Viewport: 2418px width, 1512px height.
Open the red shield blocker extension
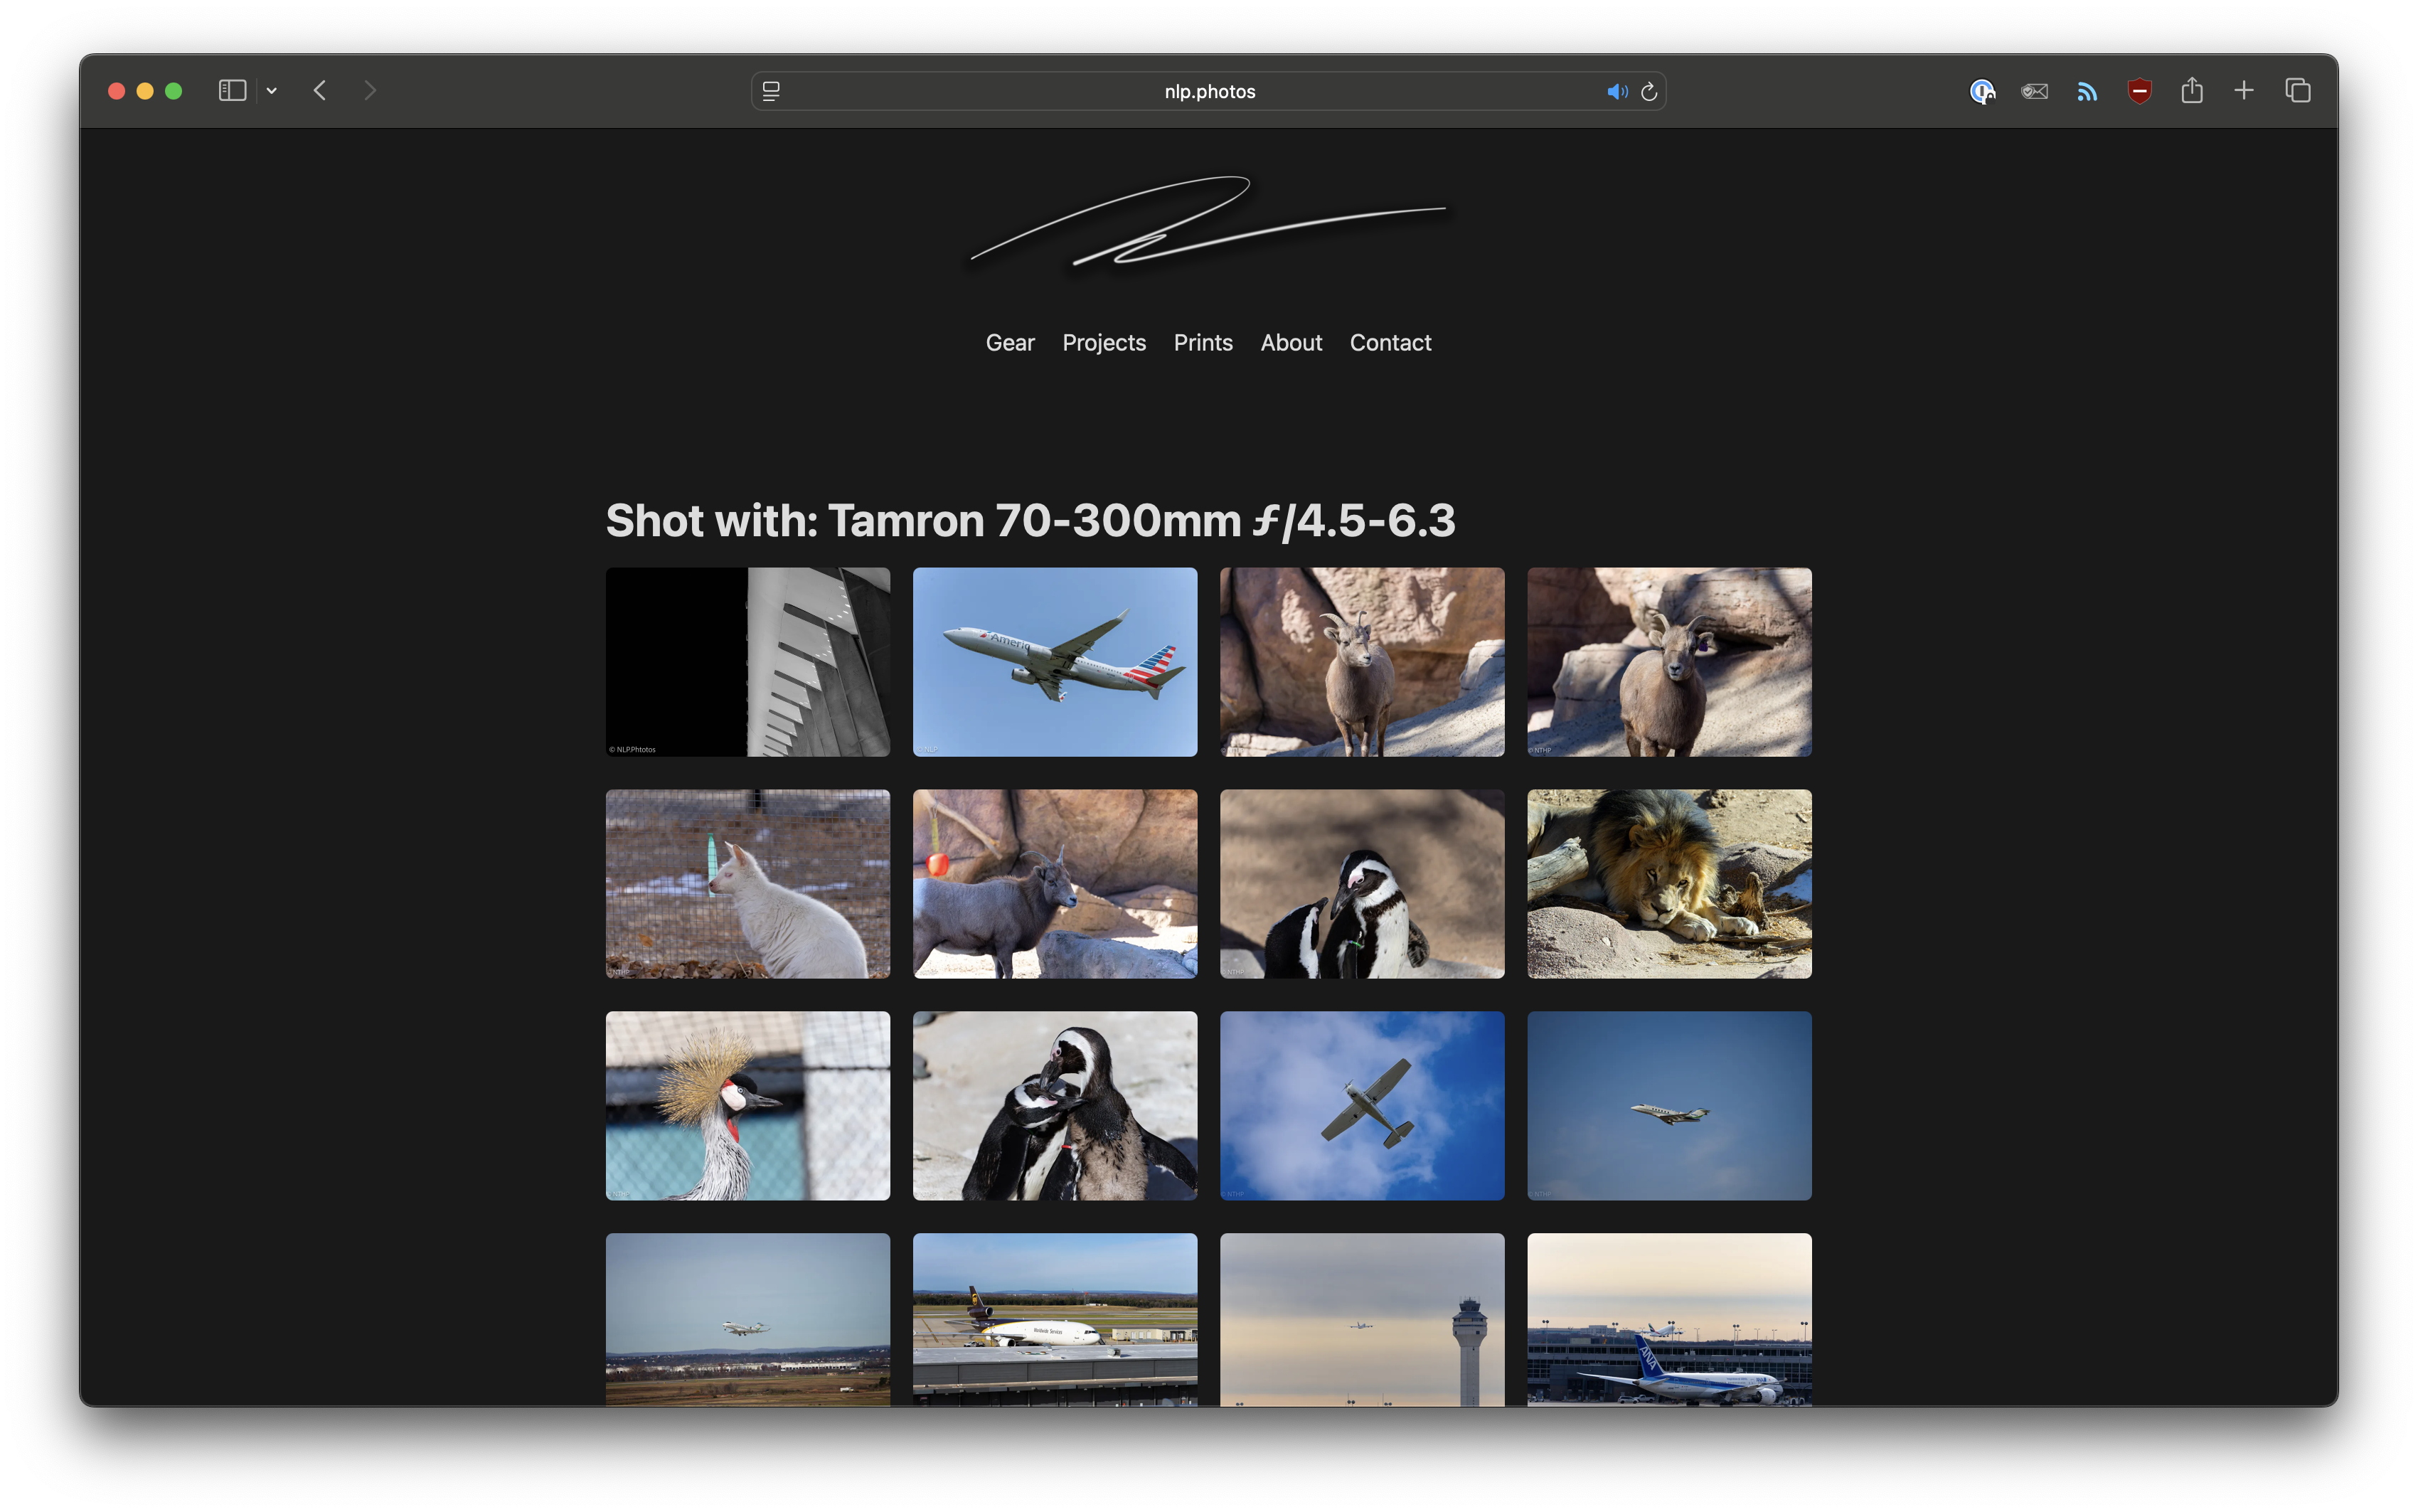point(2139,92)
